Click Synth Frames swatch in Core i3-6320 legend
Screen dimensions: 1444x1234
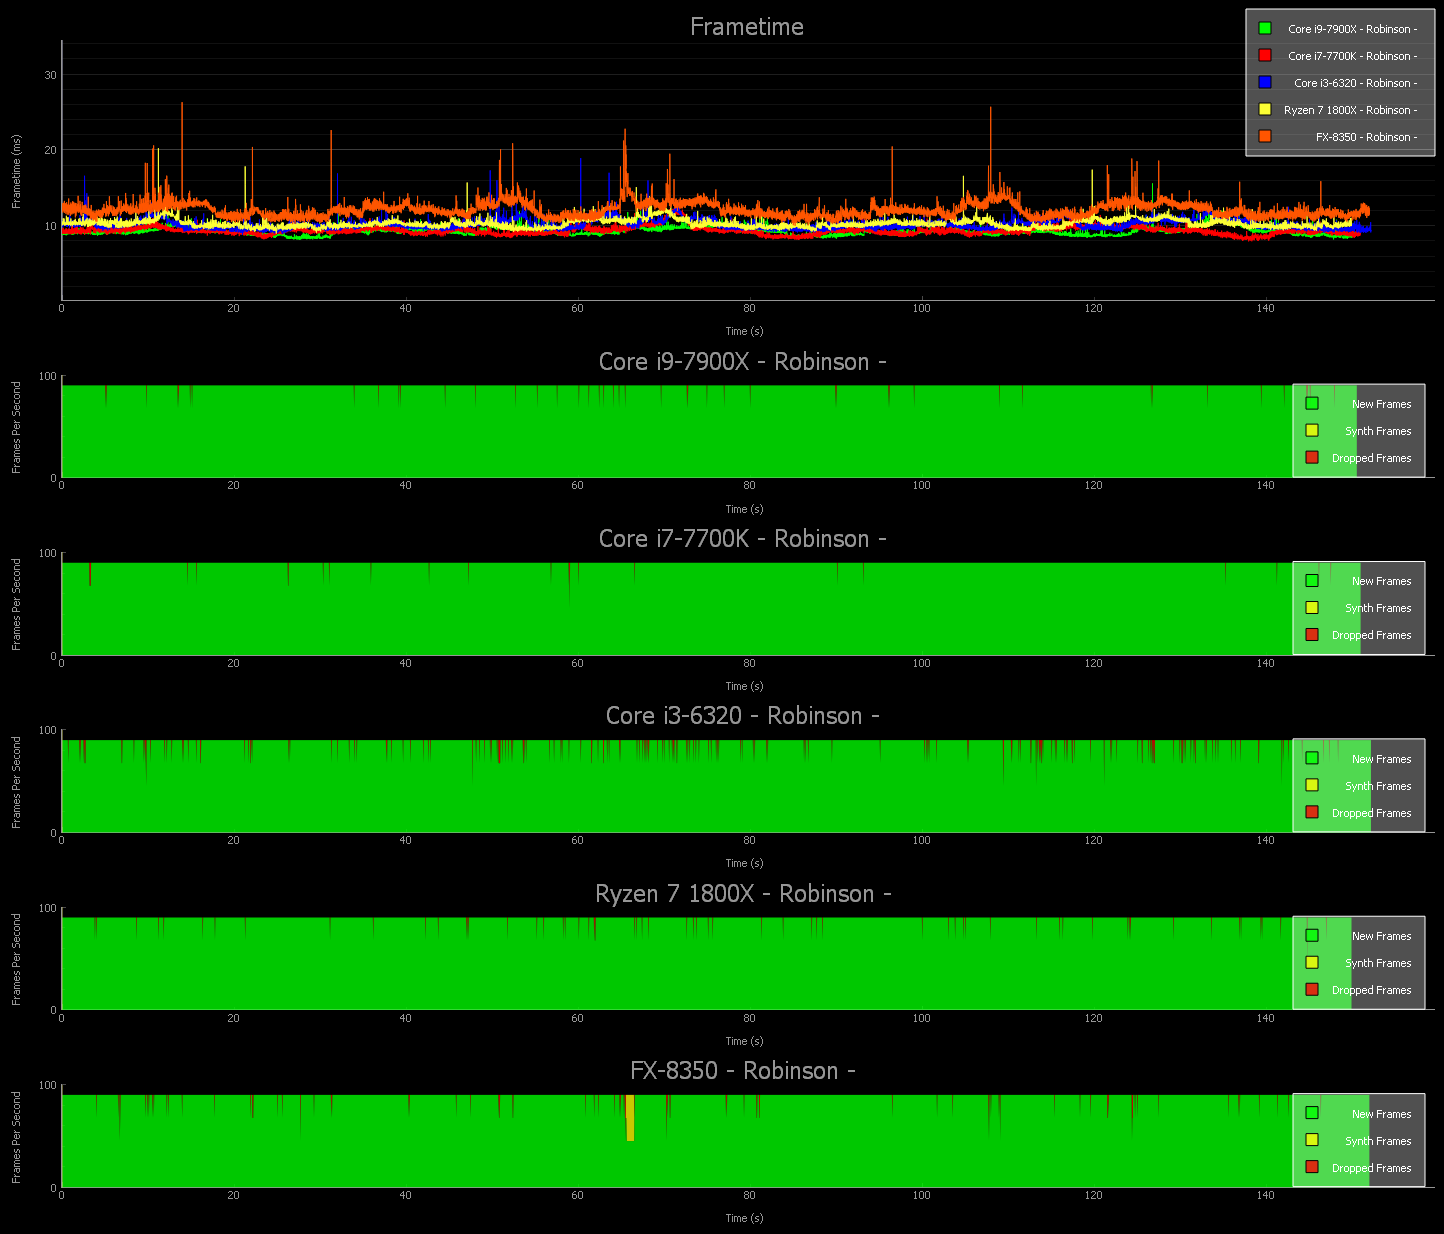(x=1312, y=785)
